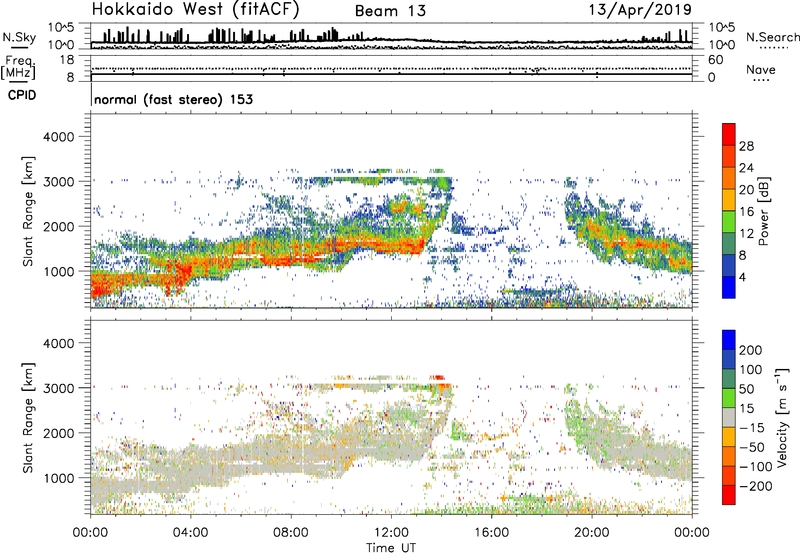Click the '04:00' time axis label
Viewport: 800px width, 554px height.
[190, 533]
